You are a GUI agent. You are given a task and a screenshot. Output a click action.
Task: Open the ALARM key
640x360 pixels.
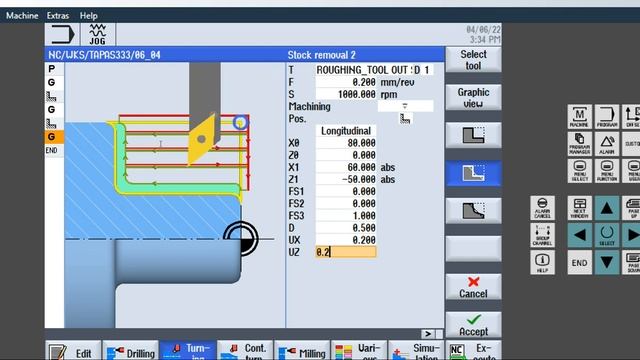(607, 144)
